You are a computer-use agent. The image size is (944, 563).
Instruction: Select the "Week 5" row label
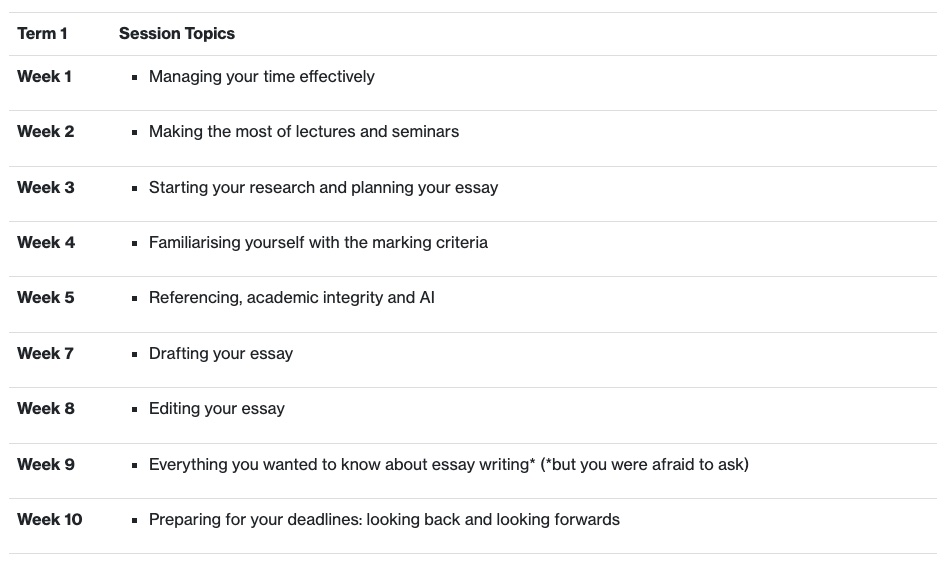(46, 298)
